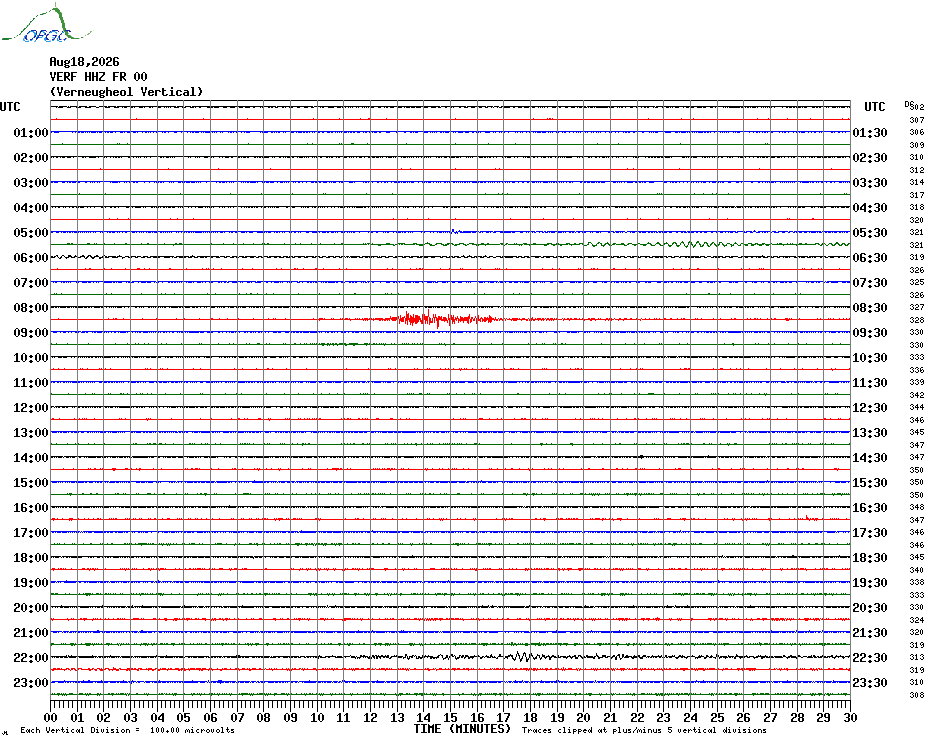Click the Each Vertical Division scale note

pyautogui.click(x=128, y=730)
